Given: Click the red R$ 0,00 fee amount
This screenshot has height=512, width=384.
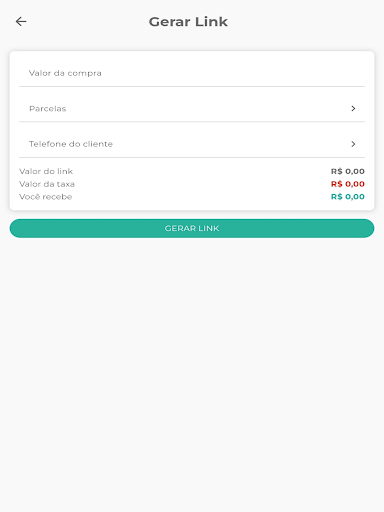Looking at the screenshot, I should (x=348, y=184).
